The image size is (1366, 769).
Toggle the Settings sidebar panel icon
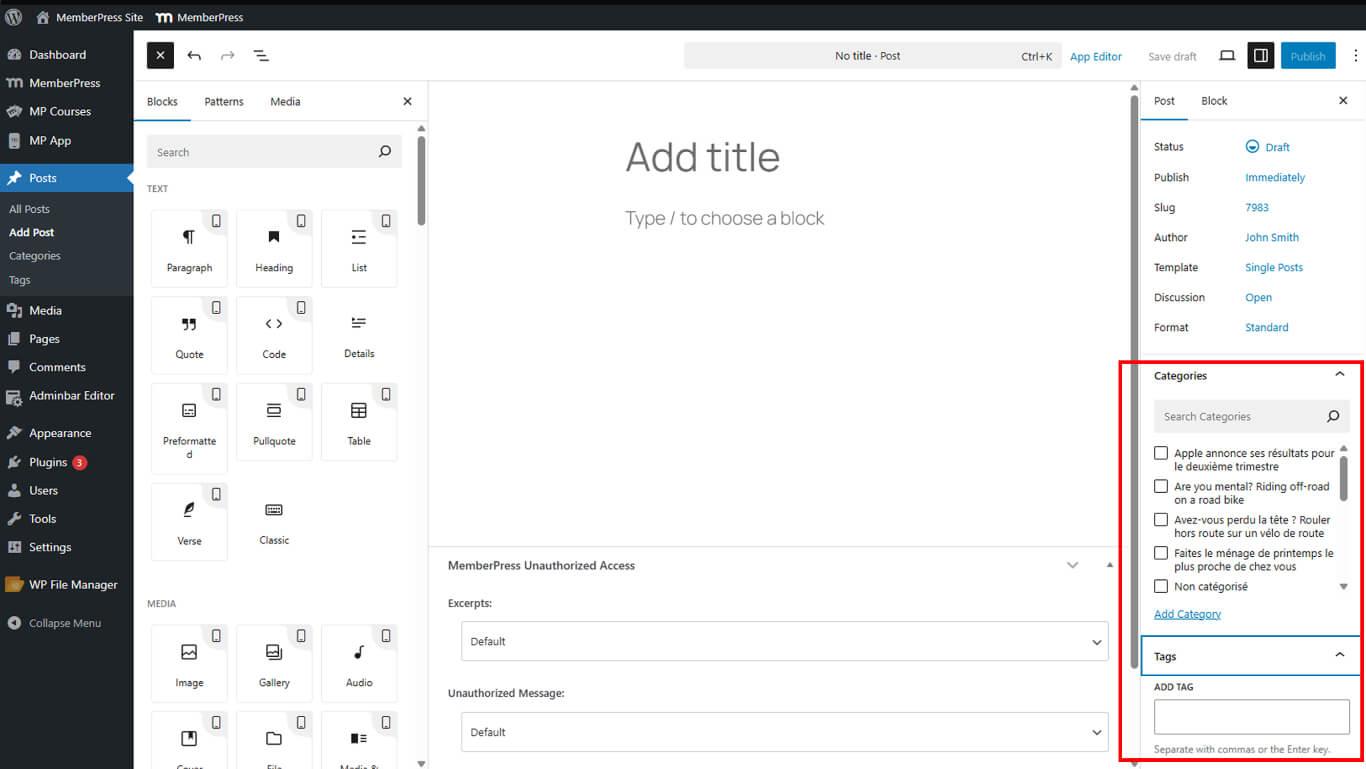[1260, 56]
